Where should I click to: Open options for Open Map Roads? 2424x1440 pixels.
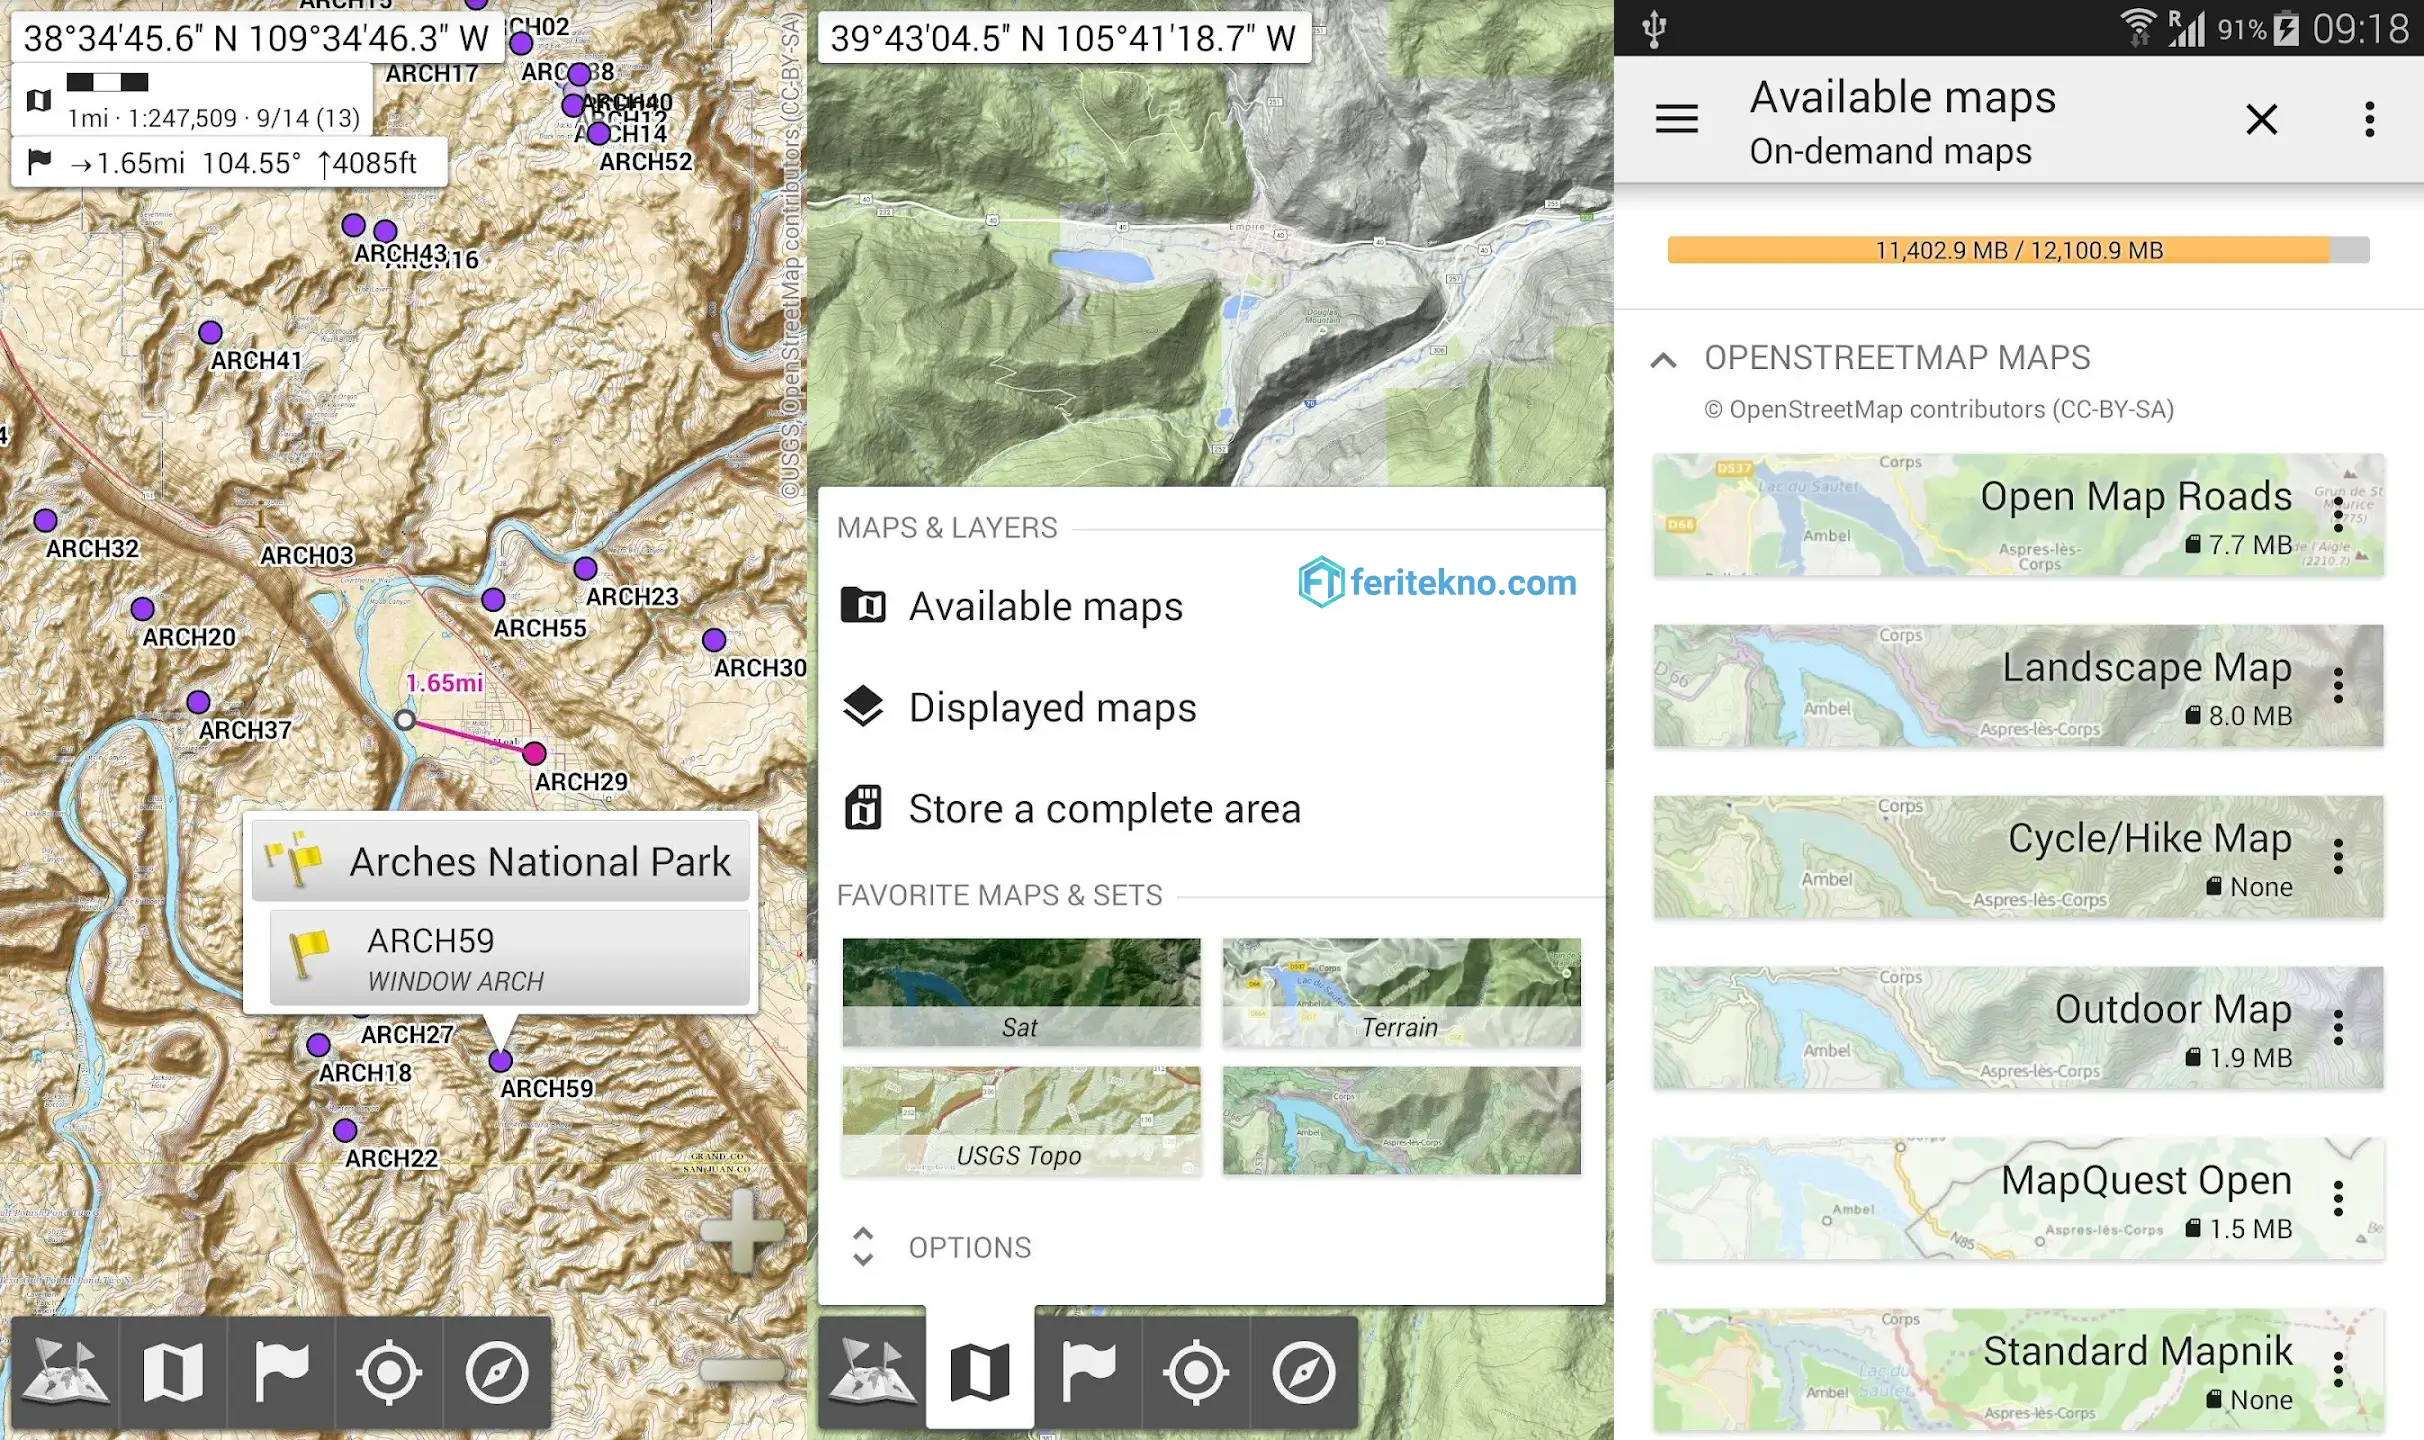tap(2338, 515)
